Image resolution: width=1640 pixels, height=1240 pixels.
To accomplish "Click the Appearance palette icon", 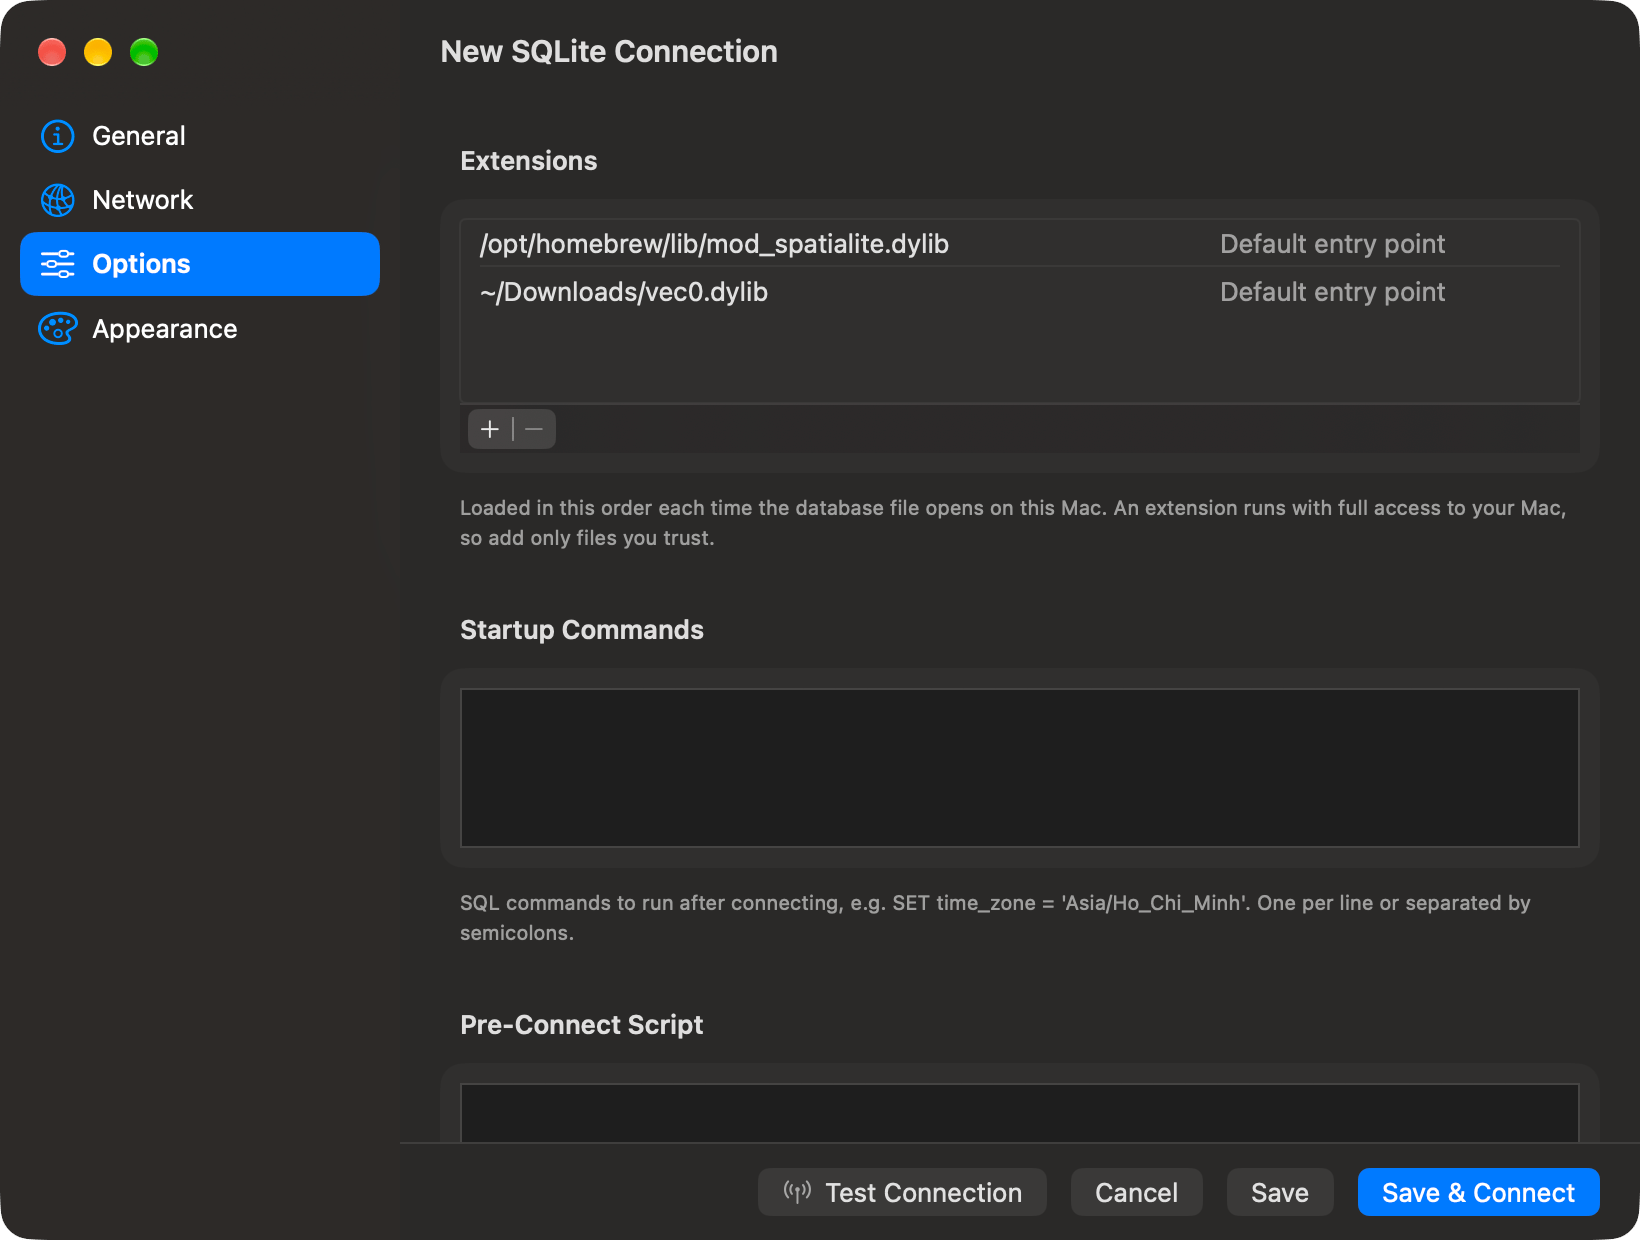I will (x=57, y=329).
